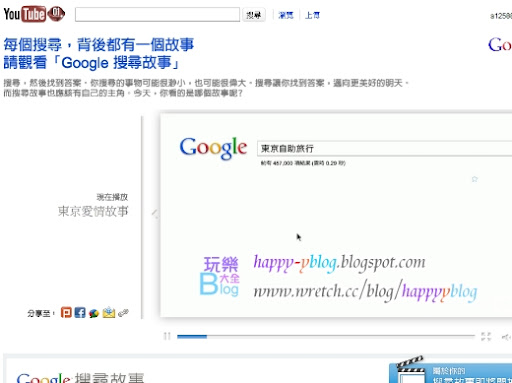Click the heading 請觀看「Google 搜尋故事」
Screen dimensions: 512x383
point(92,63)
